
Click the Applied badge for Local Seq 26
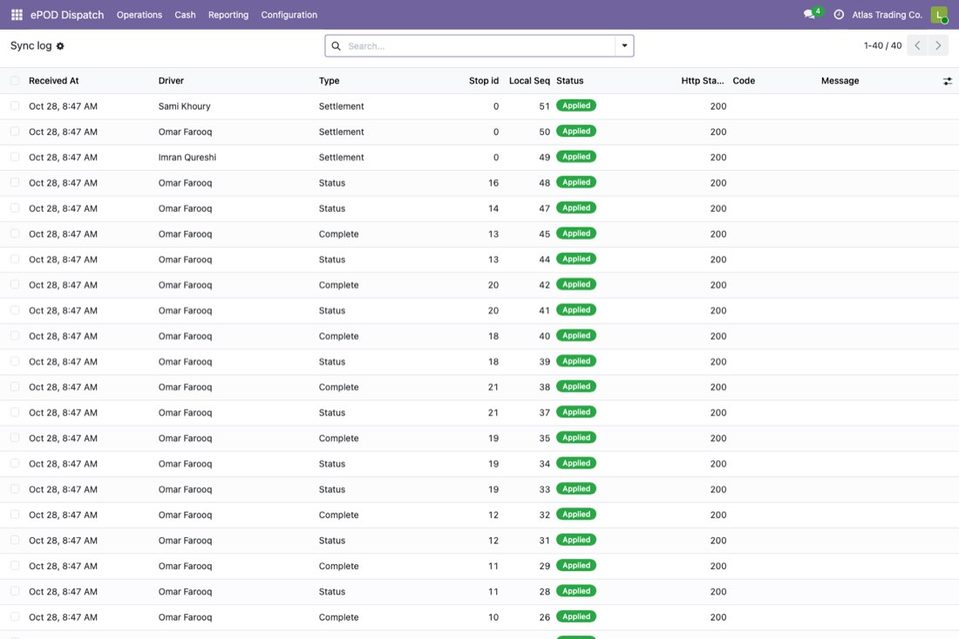coord(576,617)
